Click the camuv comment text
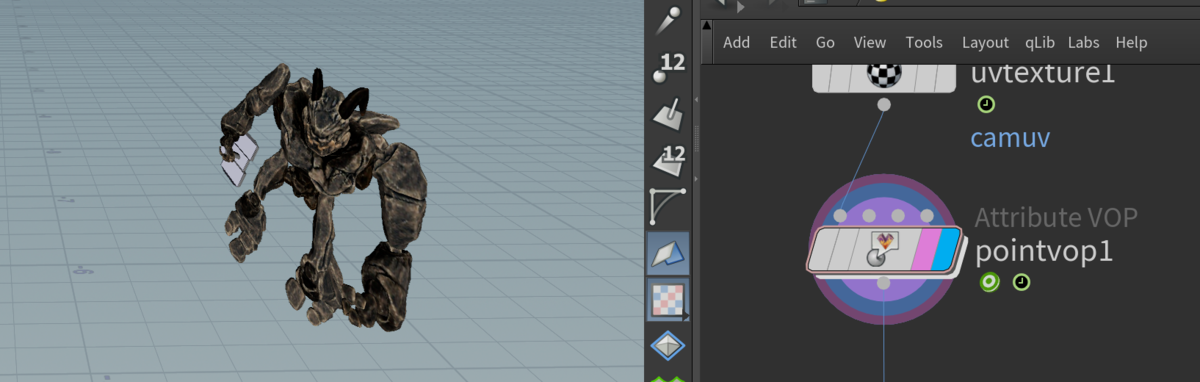The width and height of the screenshot is (1200, 382). point(1010,137)
